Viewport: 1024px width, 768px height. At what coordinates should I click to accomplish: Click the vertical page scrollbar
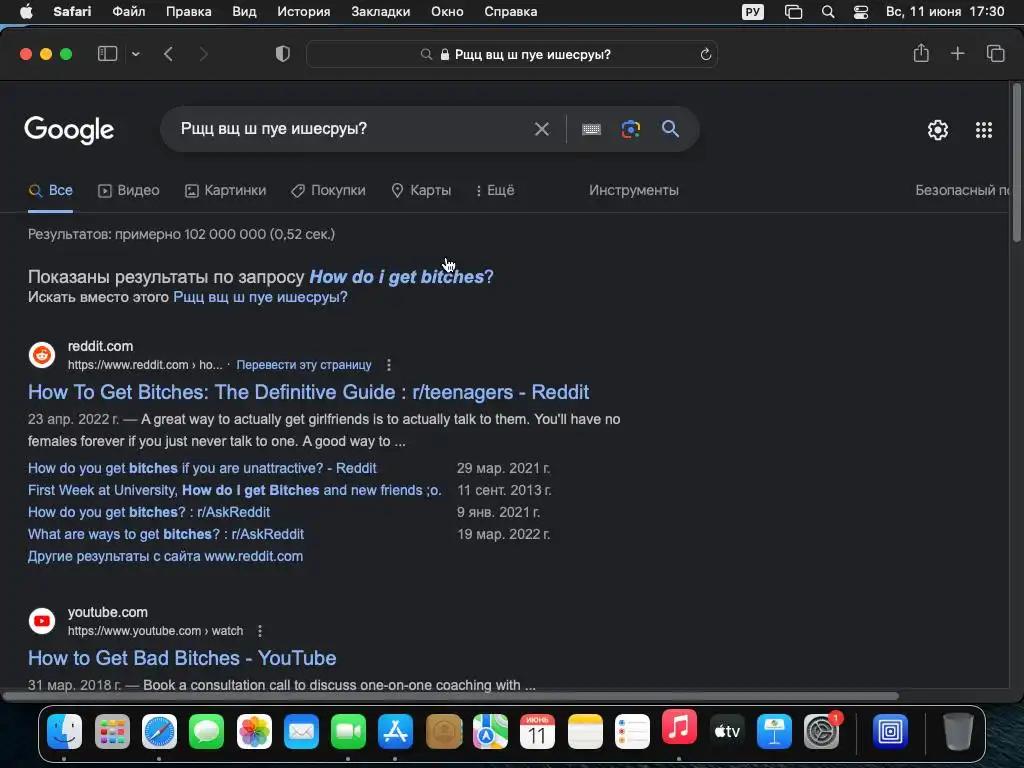1016,163
